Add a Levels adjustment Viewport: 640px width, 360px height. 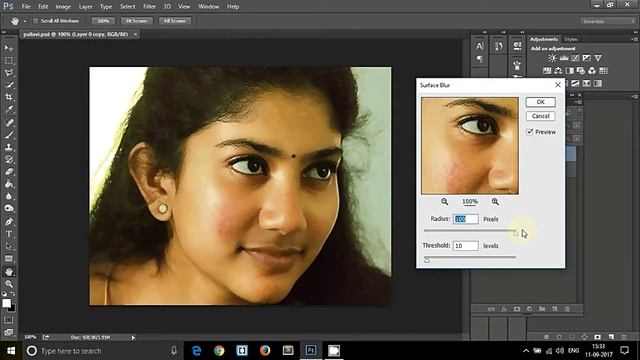click(564, 58)
